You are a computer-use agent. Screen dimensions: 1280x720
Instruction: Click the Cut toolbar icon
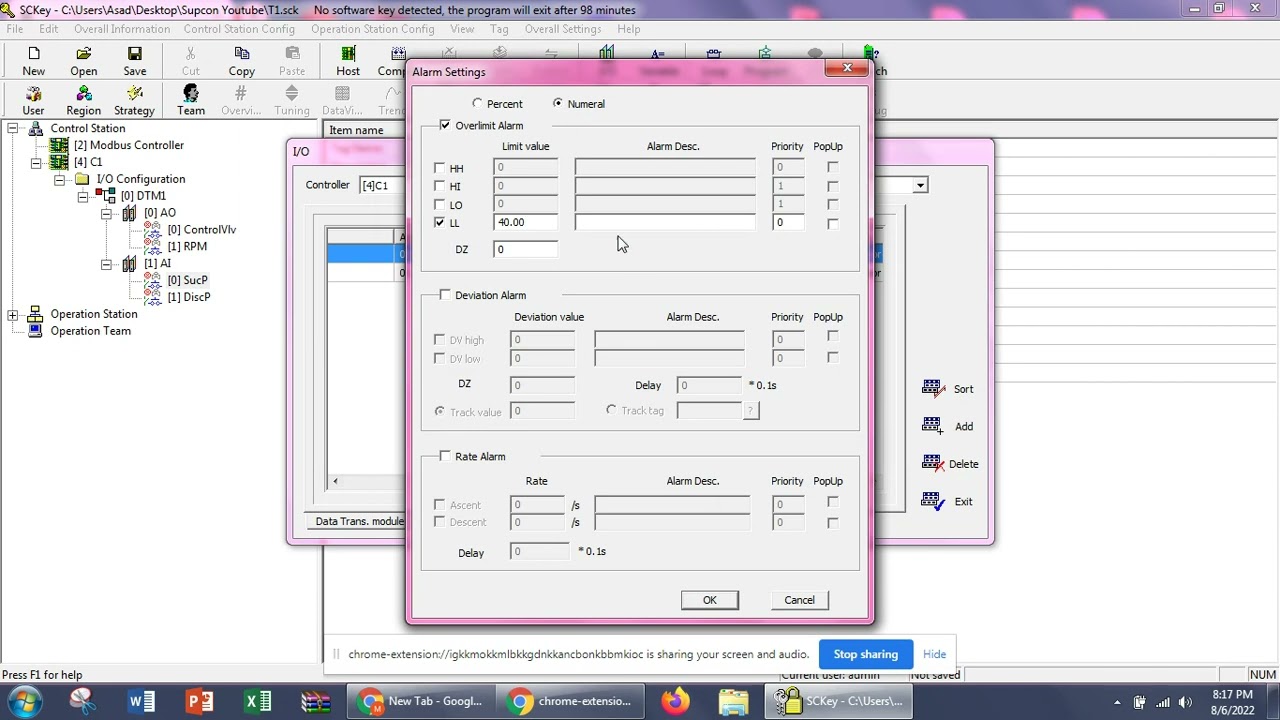coord(191,61)
